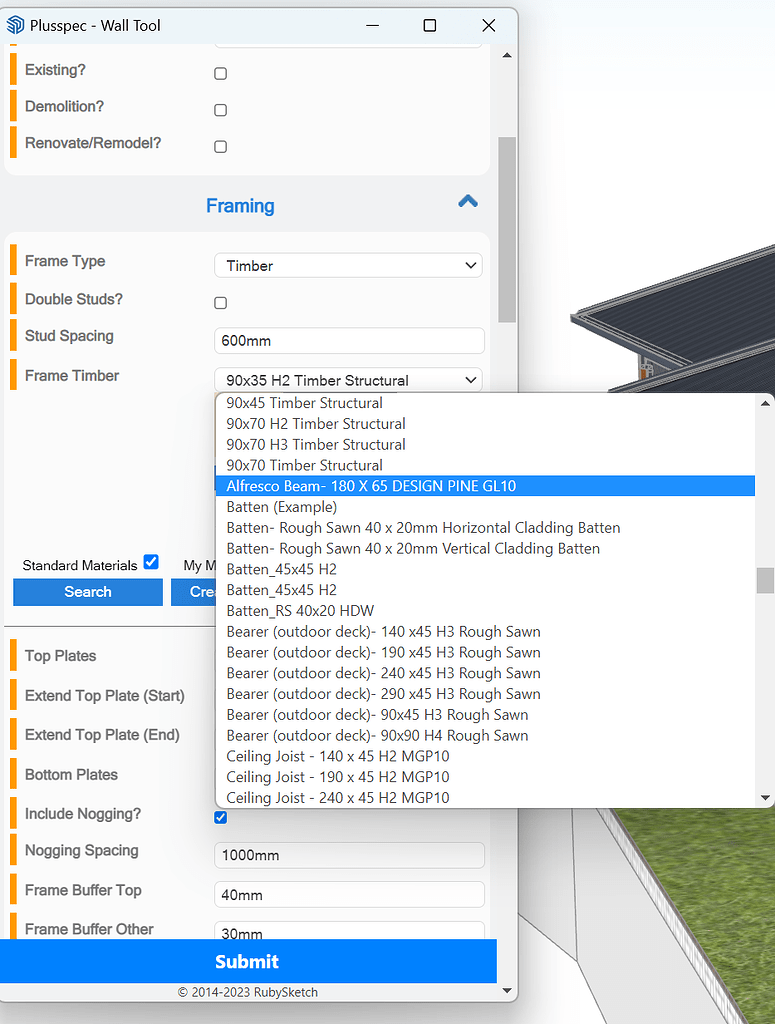Image resolution: width=775 pixels, height=1024 pixels.
Task: Enable the Demolition? checkbox
Action: pos(221,110)
